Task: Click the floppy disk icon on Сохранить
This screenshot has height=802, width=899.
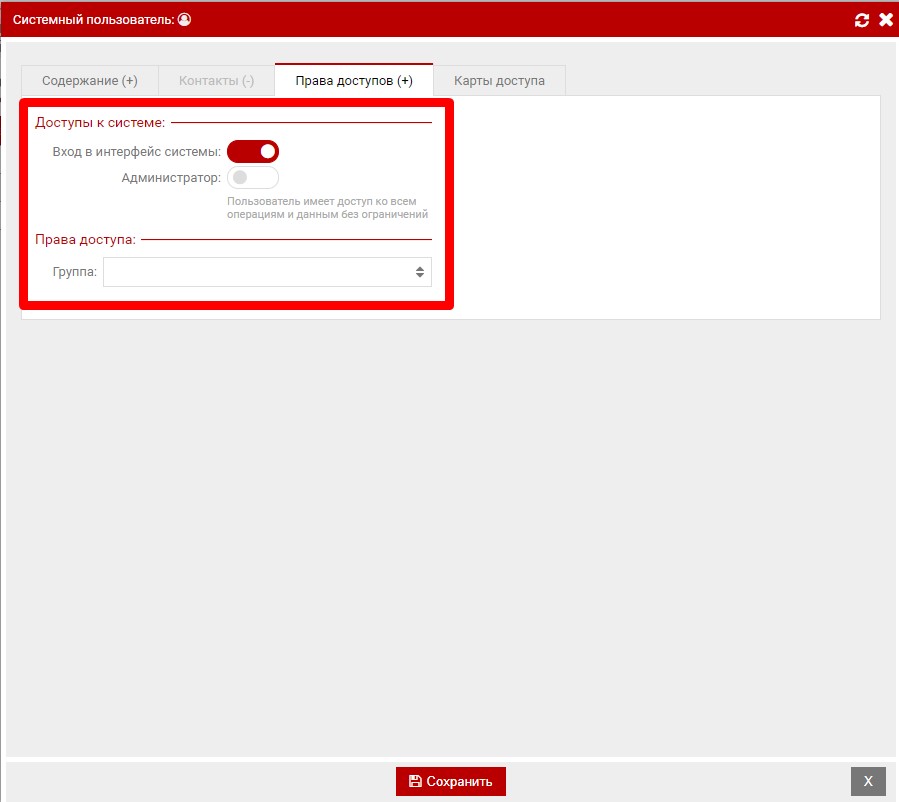Action: pyautogui.click(x=415, y=781)
